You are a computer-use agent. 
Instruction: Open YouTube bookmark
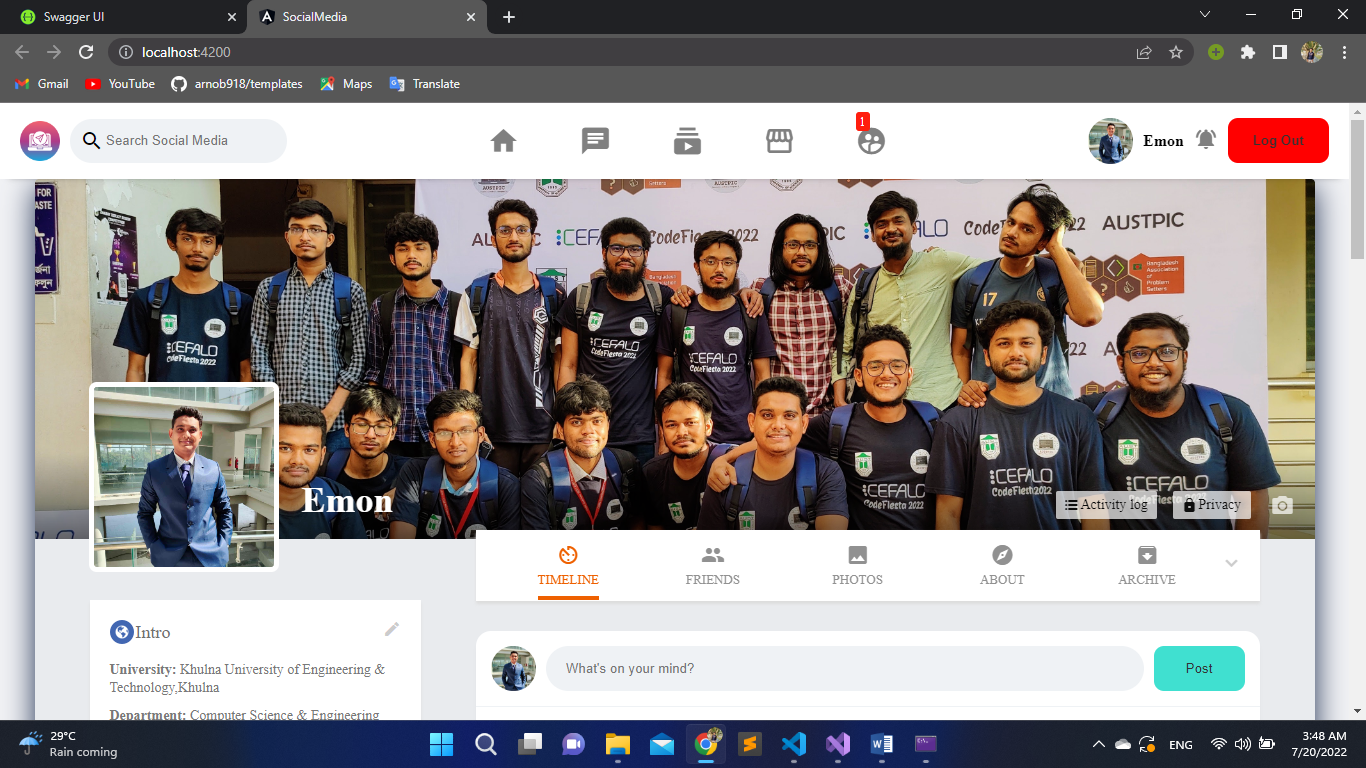[120, 84]
